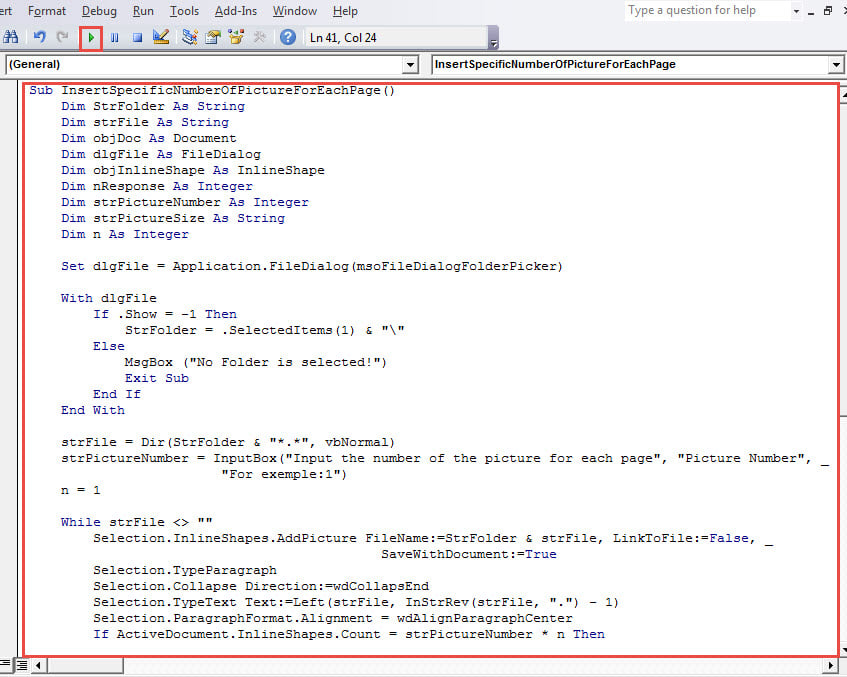Open the Add-Ins menu

235,11
